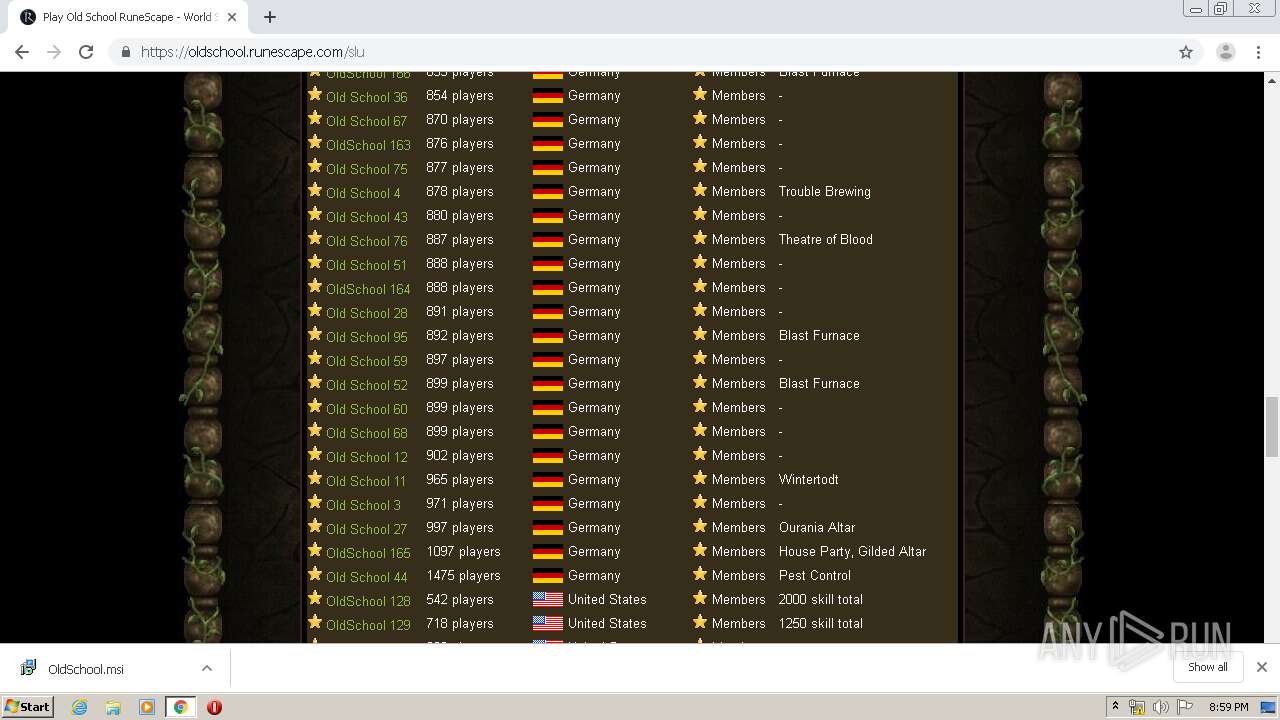Close the Old School RuneScape tab
The image size is (1280, 720).
(232, 17)
